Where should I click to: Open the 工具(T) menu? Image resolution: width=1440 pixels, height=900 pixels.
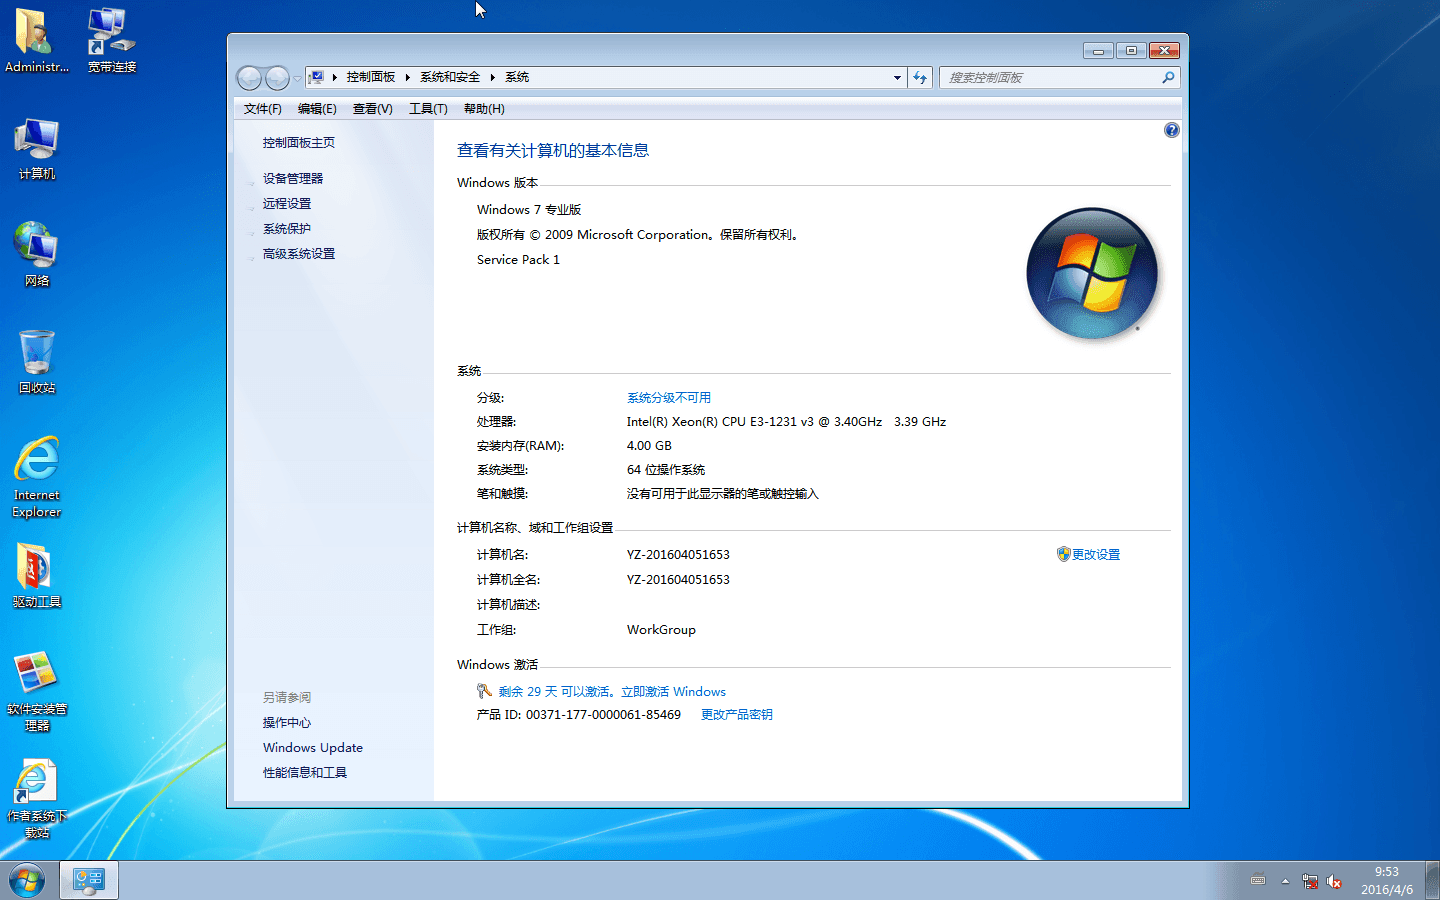tap(428, 109)
